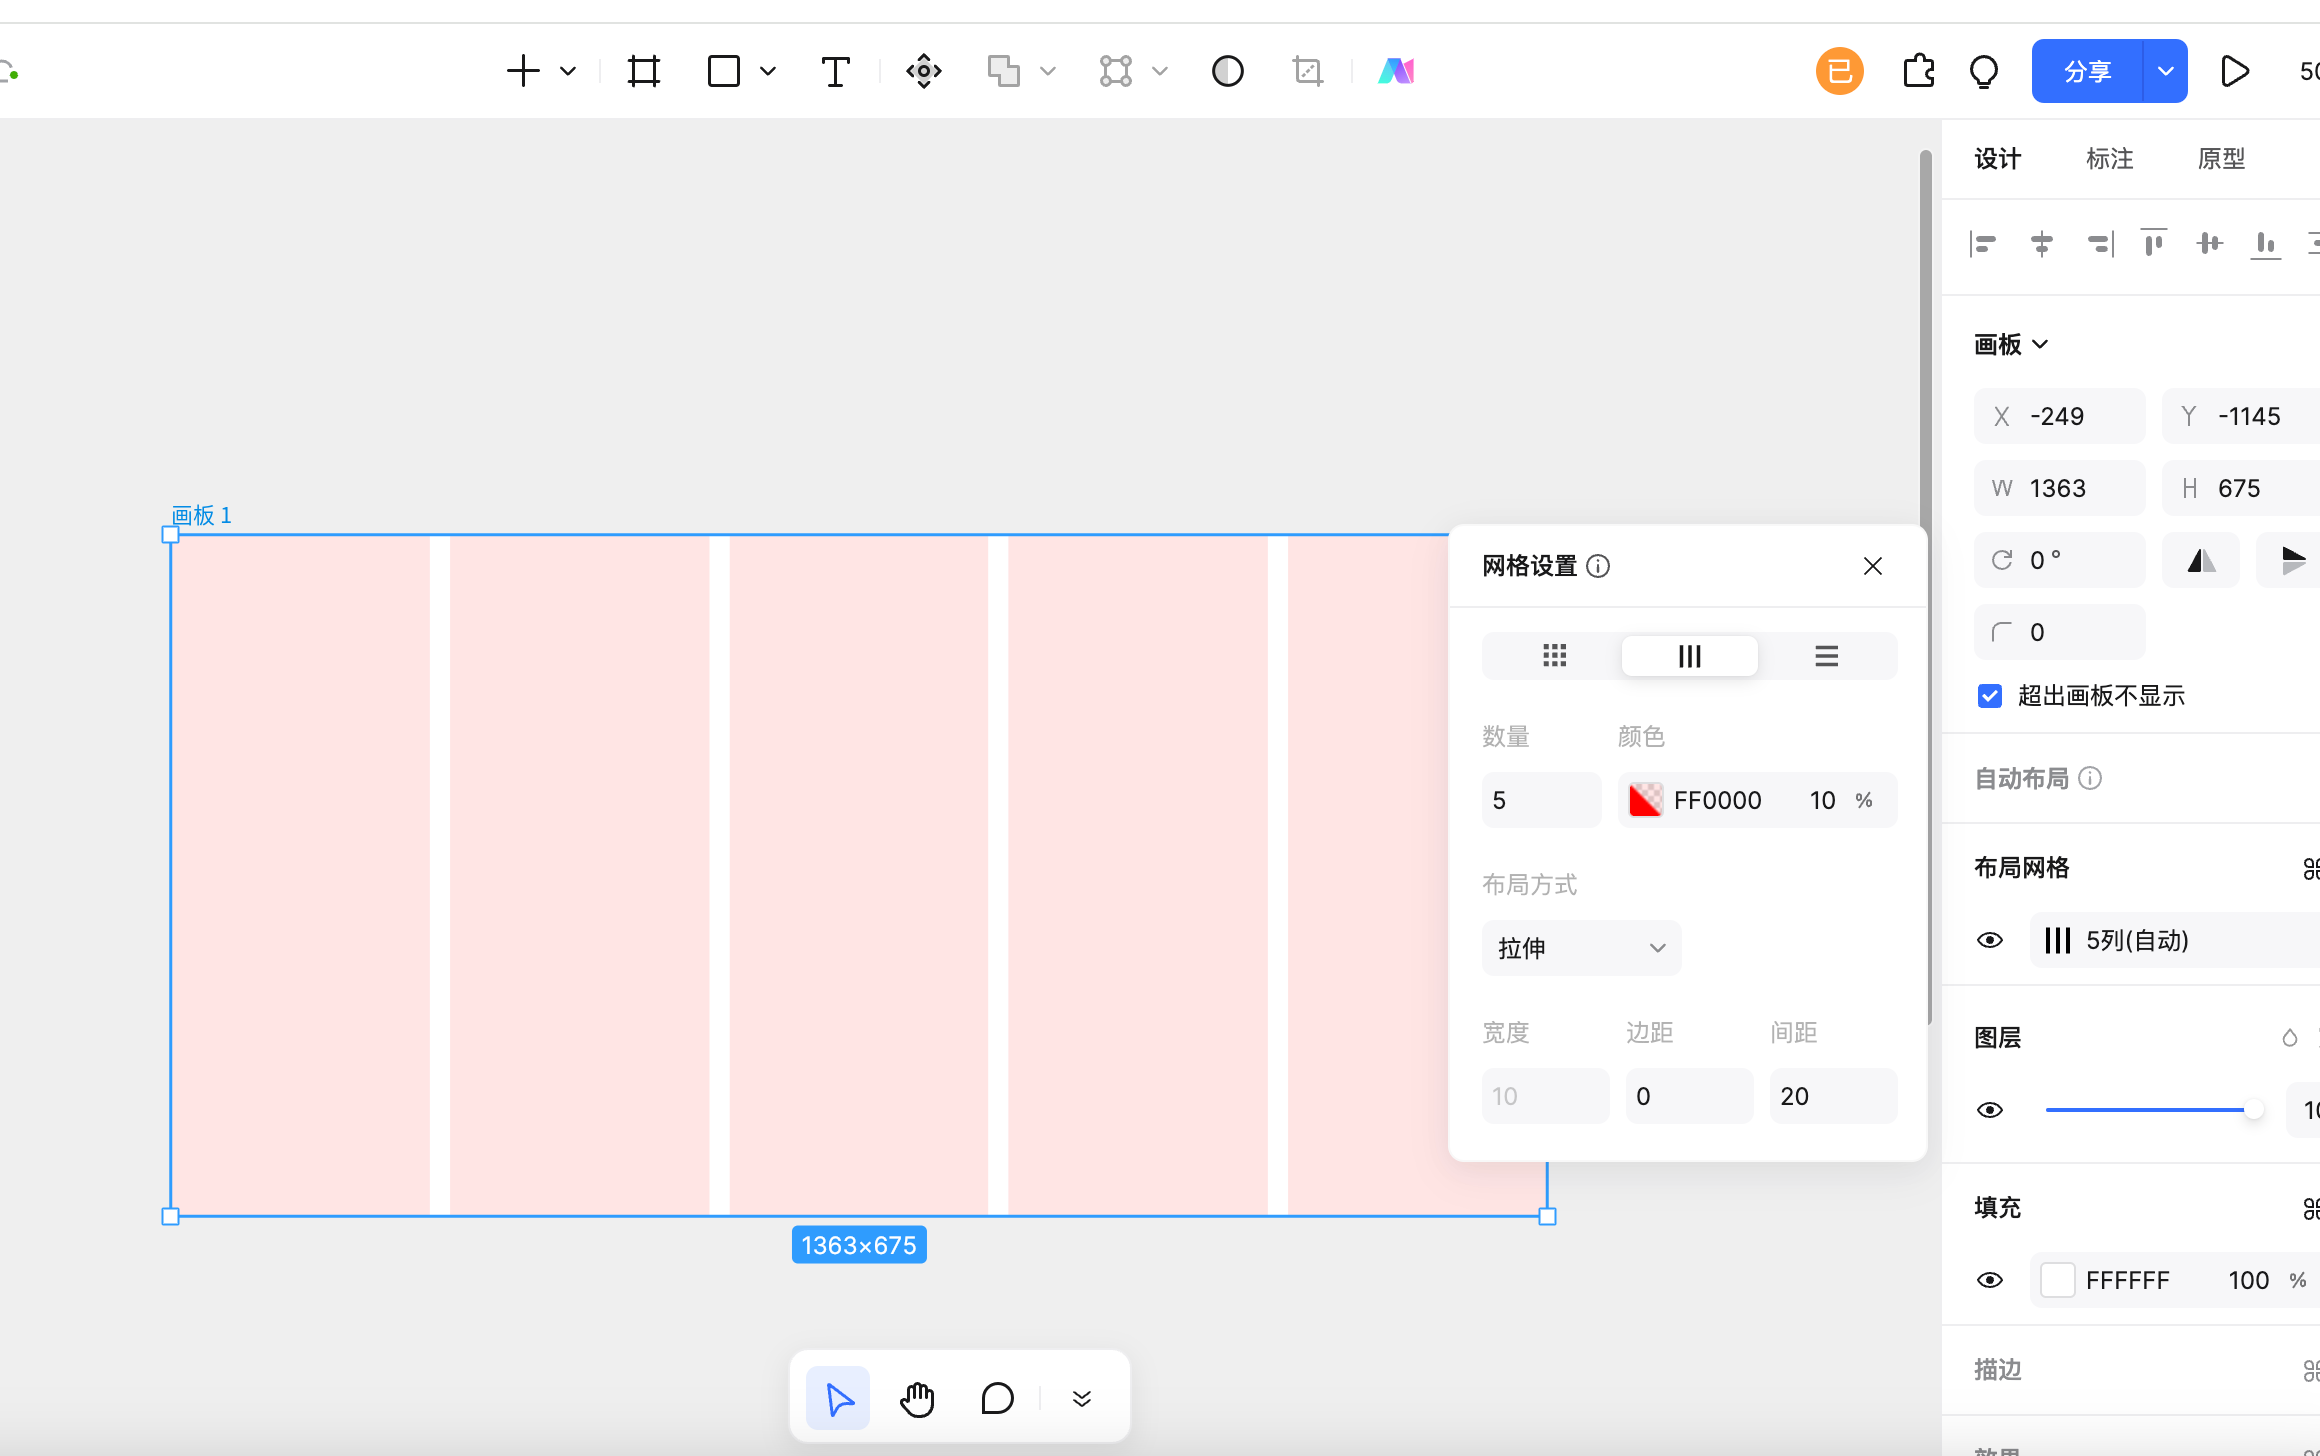Select the Frame artboard tool
Screen dimensions: 2320x1456
[644, 71]
